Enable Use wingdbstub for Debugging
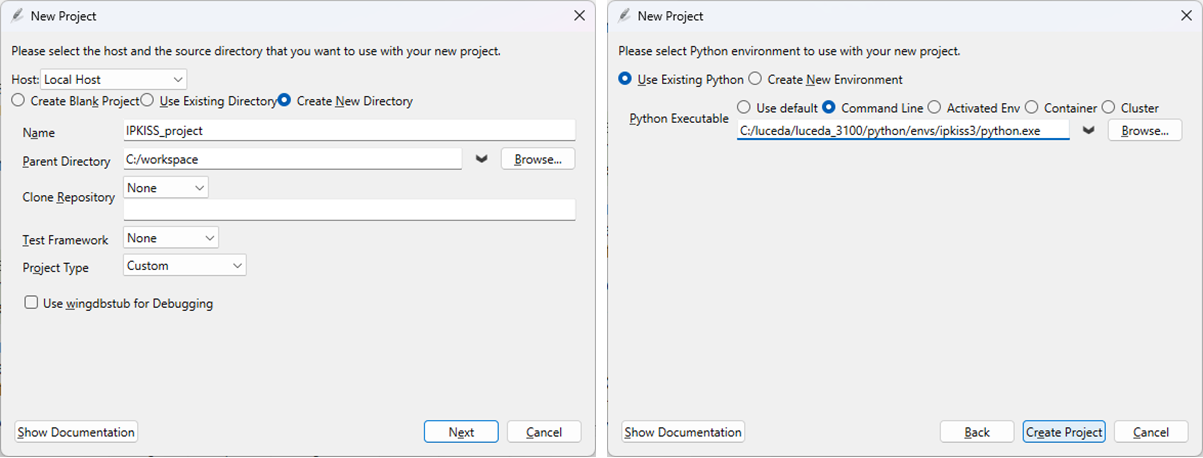1203x458 pixels. pyautogui.click(x=32, y=303)
